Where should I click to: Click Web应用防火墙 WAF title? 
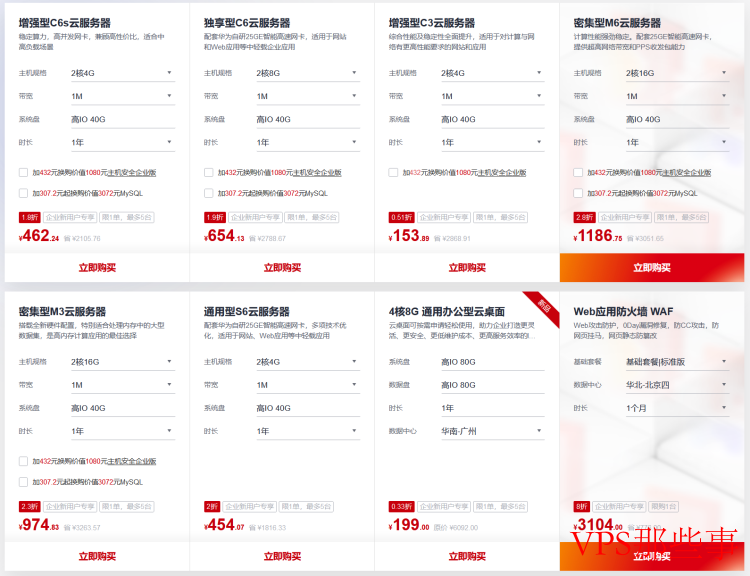pos(623,312)
